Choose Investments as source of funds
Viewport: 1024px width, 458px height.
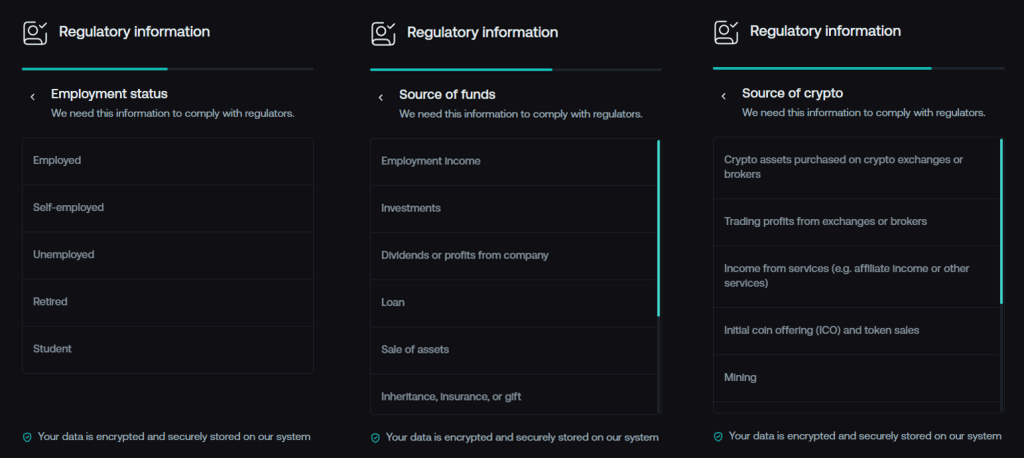513,209
